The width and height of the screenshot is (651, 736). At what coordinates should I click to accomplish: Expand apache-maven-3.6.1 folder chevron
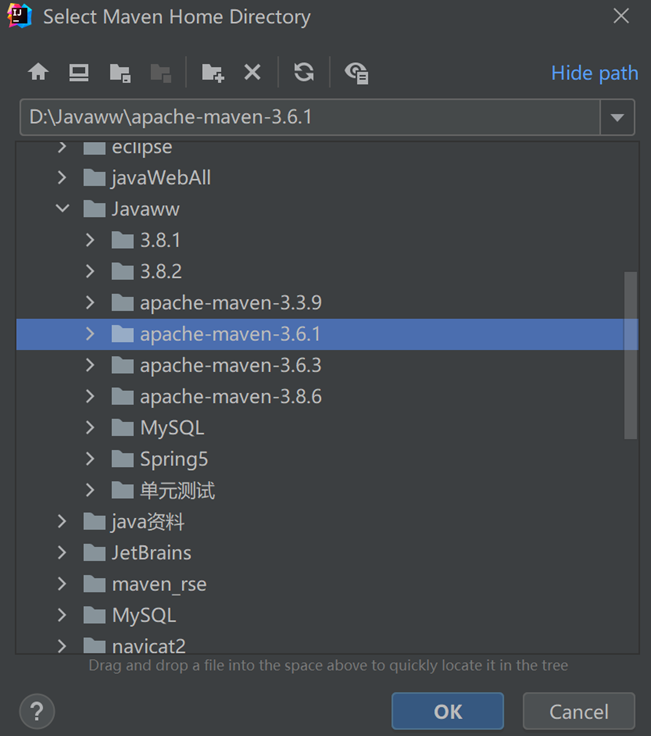(90, 334)
